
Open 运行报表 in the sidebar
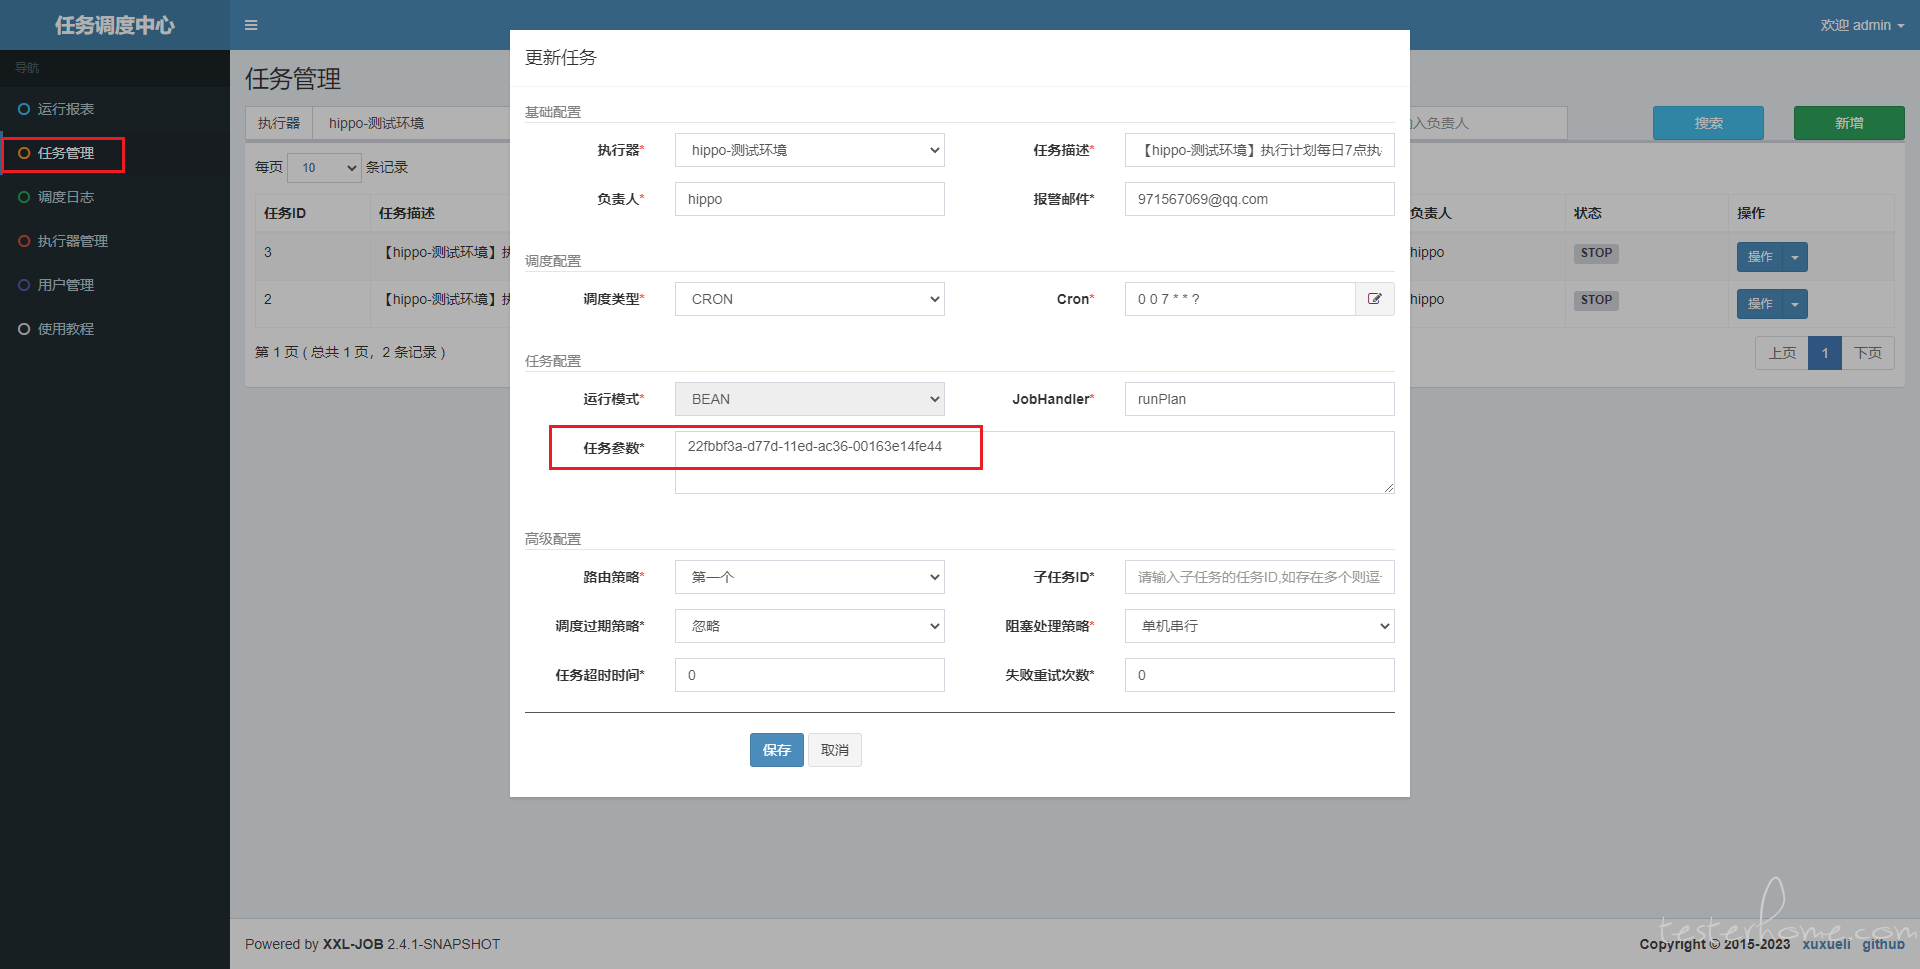click(x=115, y=109)
